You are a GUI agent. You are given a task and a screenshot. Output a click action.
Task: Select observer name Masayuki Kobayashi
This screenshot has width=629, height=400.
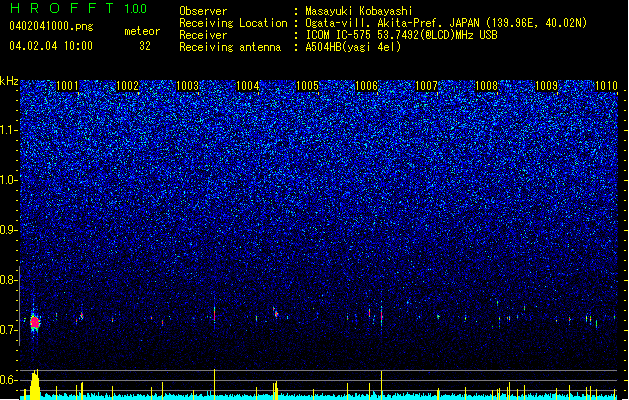tap(359, 11)
